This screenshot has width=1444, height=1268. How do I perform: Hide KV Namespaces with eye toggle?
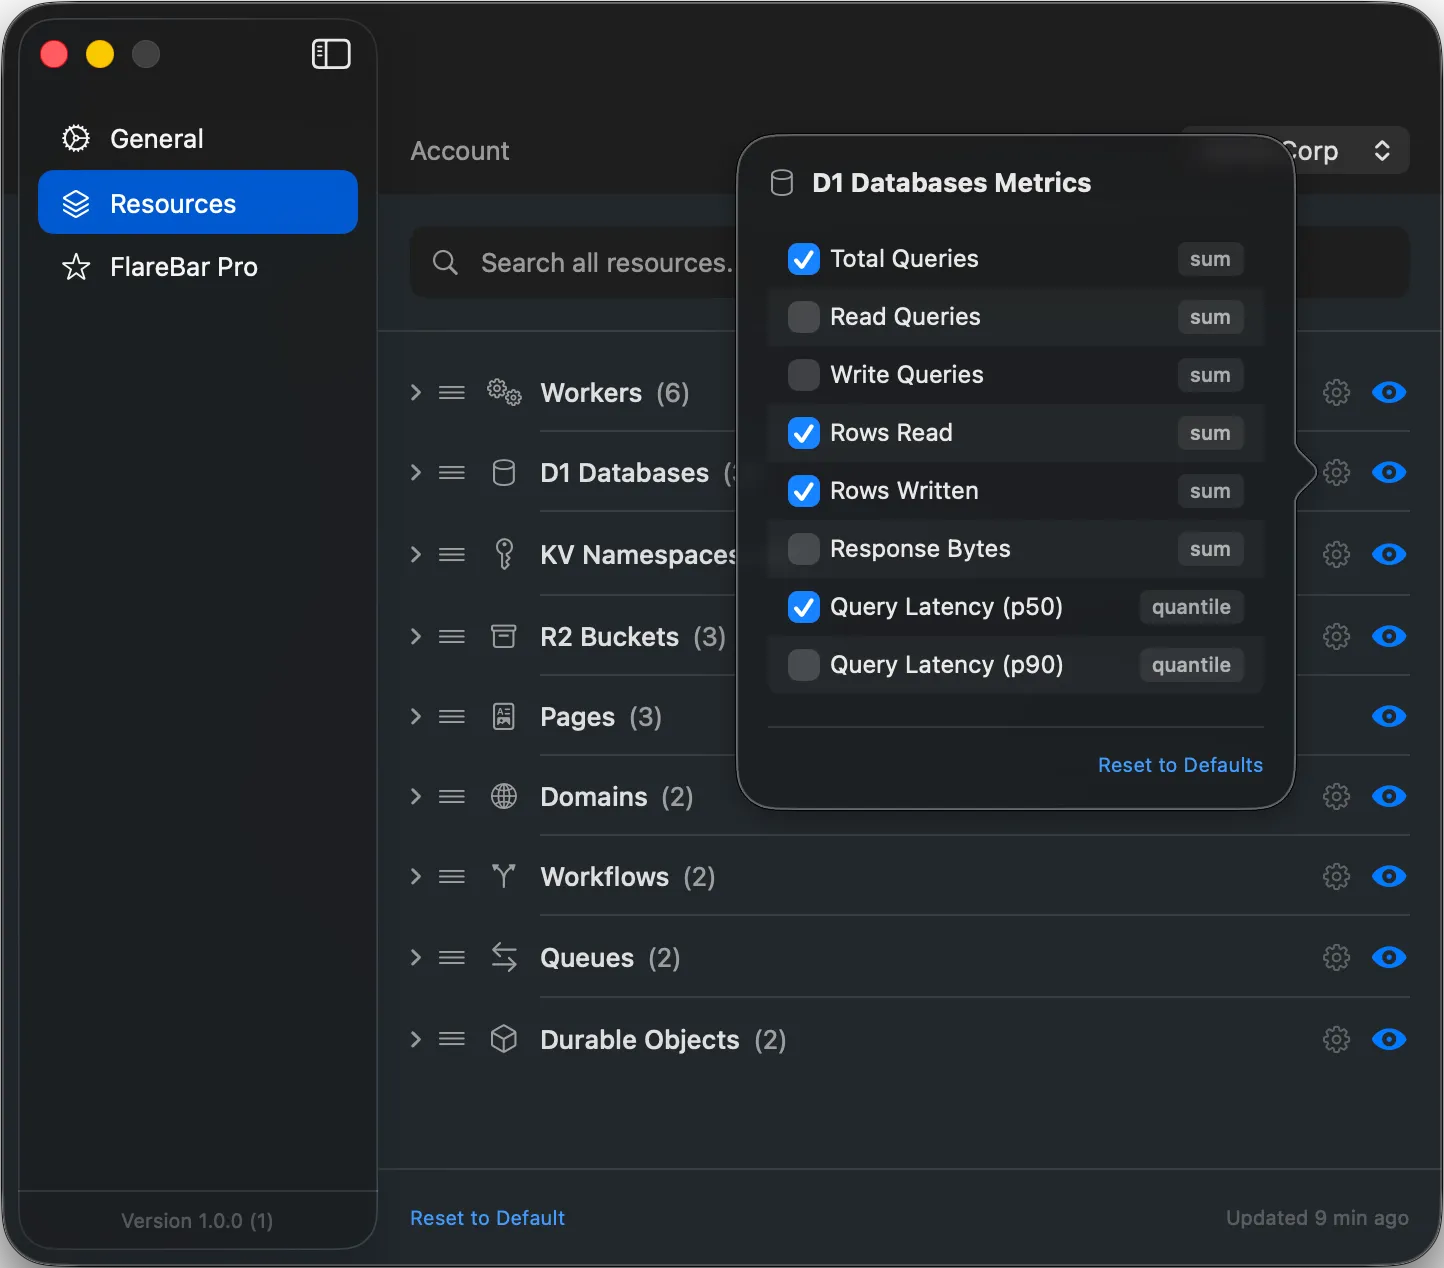[x=1389, y=554]
